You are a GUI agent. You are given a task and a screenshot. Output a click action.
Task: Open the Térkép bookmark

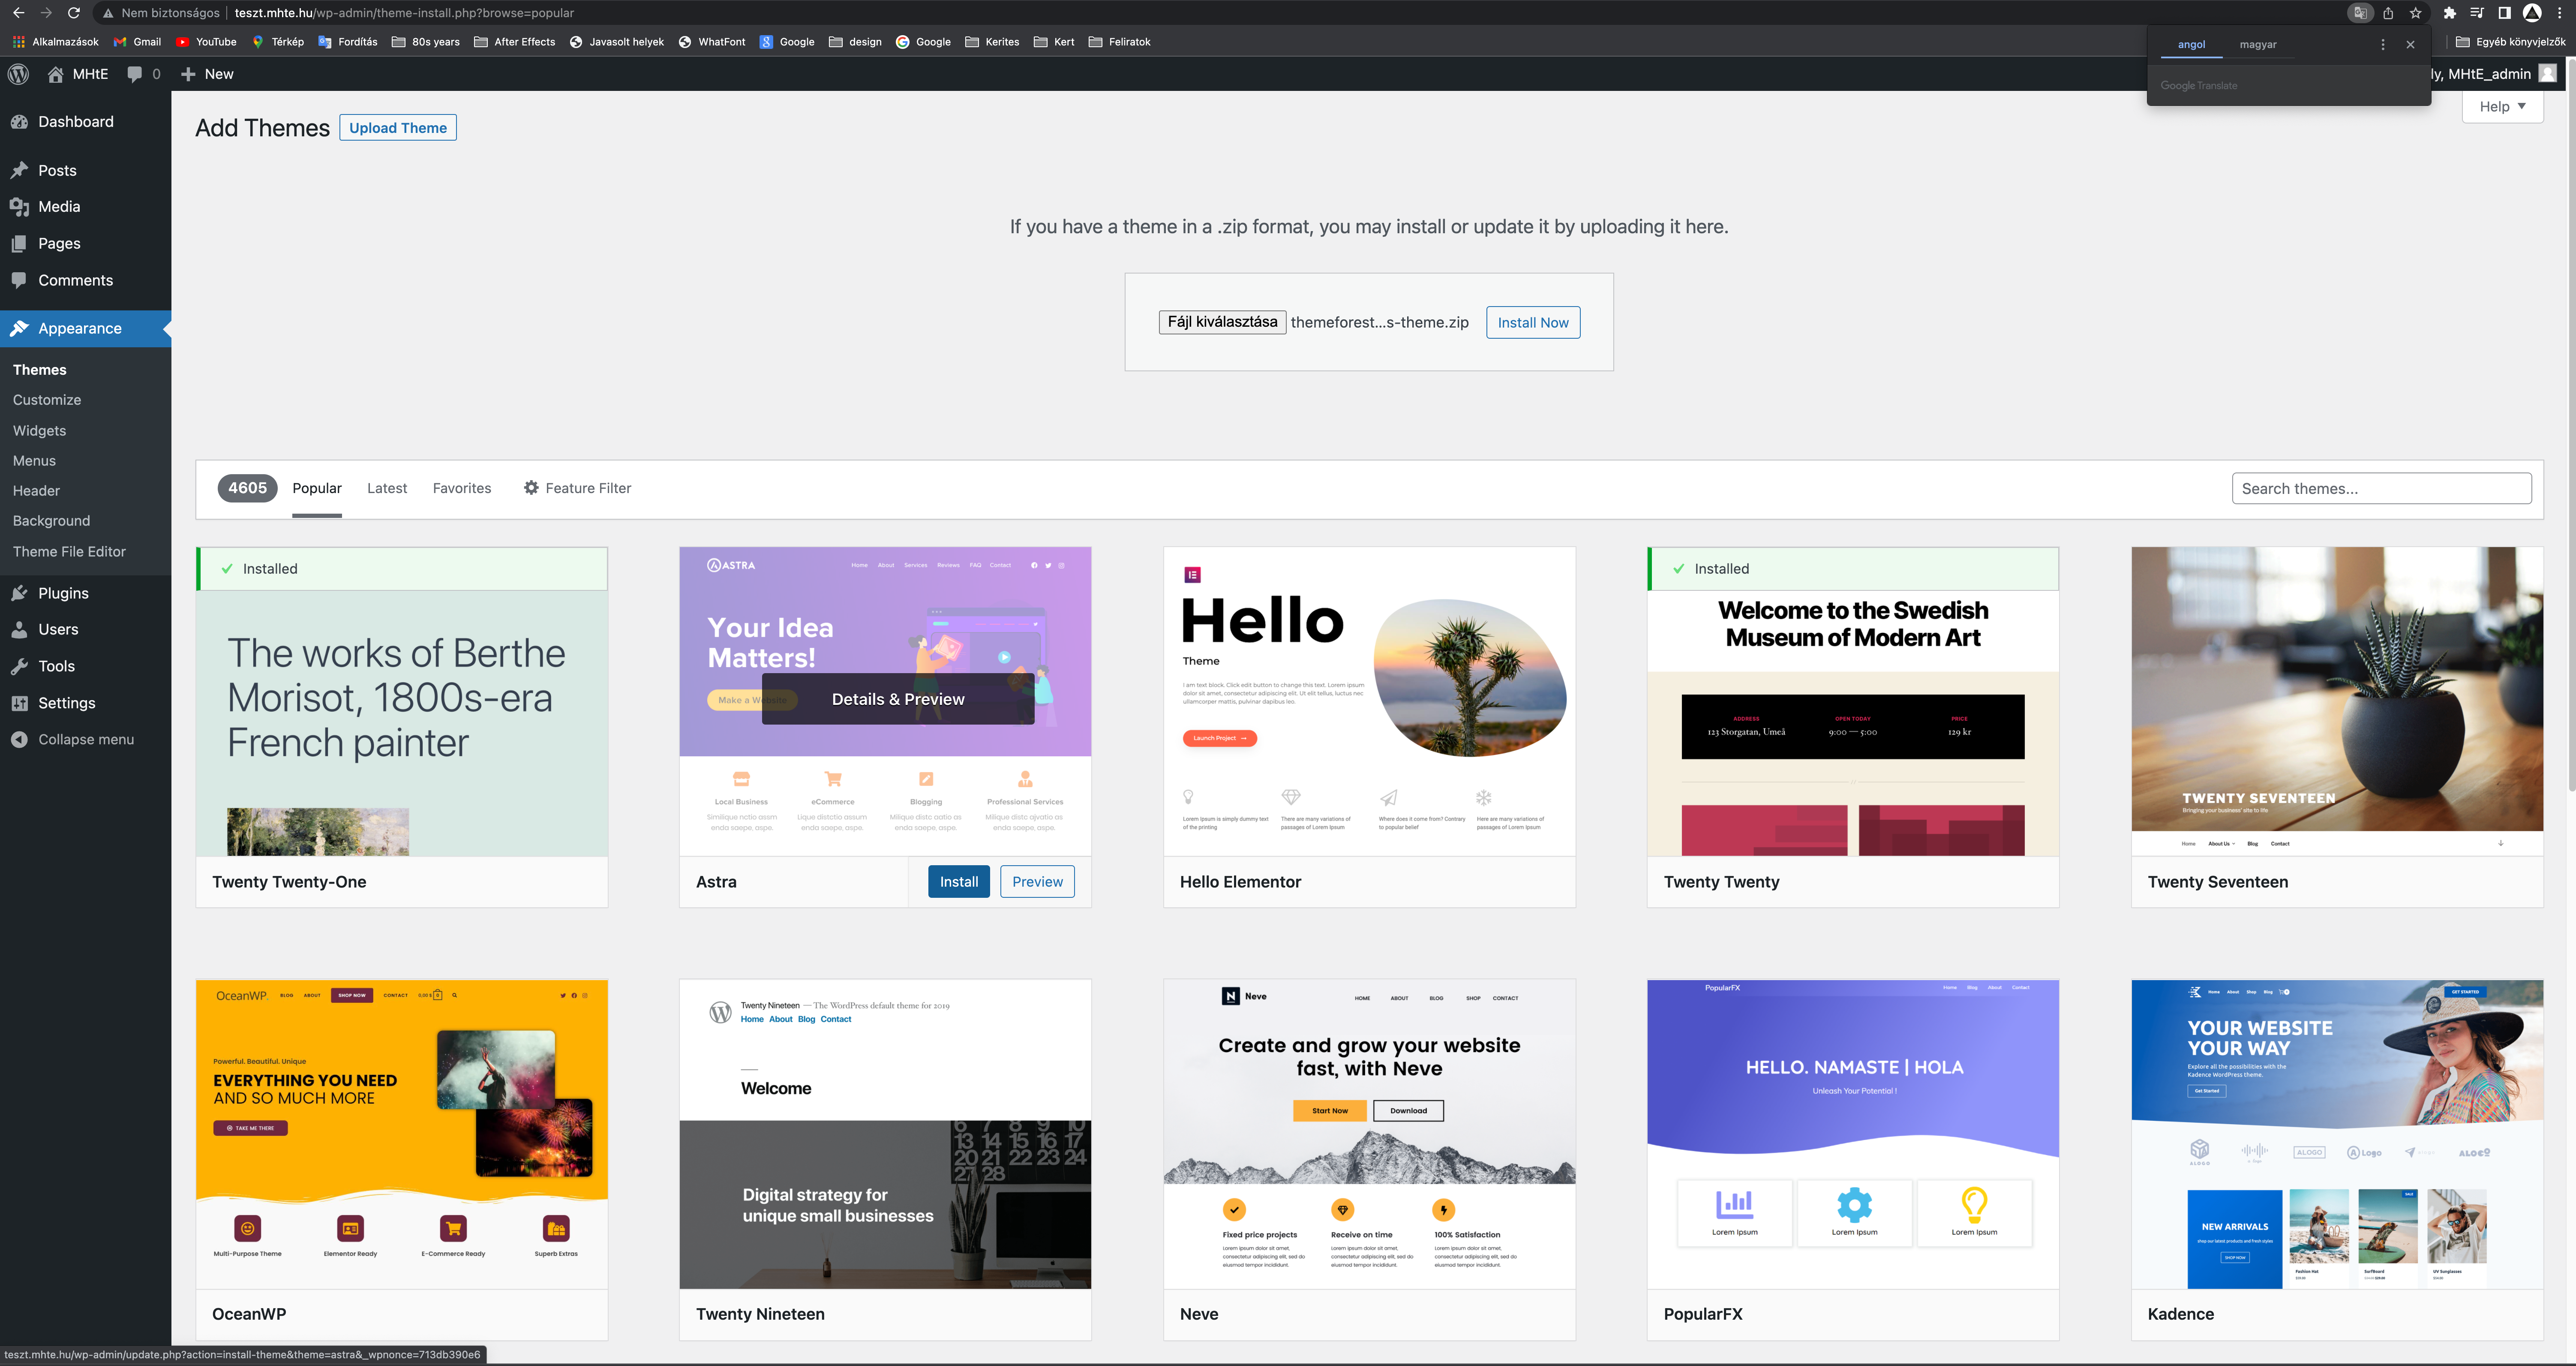[x=278, y=42]
